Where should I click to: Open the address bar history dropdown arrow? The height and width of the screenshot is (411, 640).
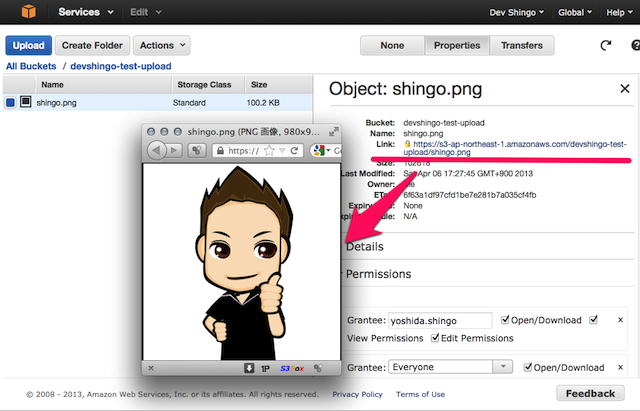[282, 151]
